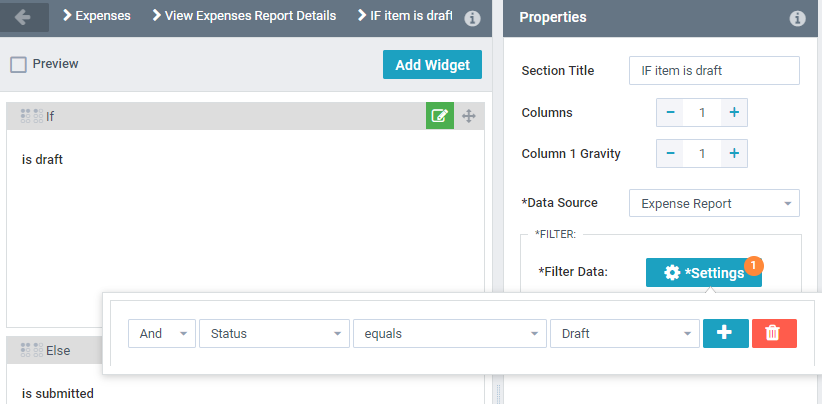Screen dimensions: 822x404
Task: Click the info icon in breadcrumb bar
Action: (473, 18)
